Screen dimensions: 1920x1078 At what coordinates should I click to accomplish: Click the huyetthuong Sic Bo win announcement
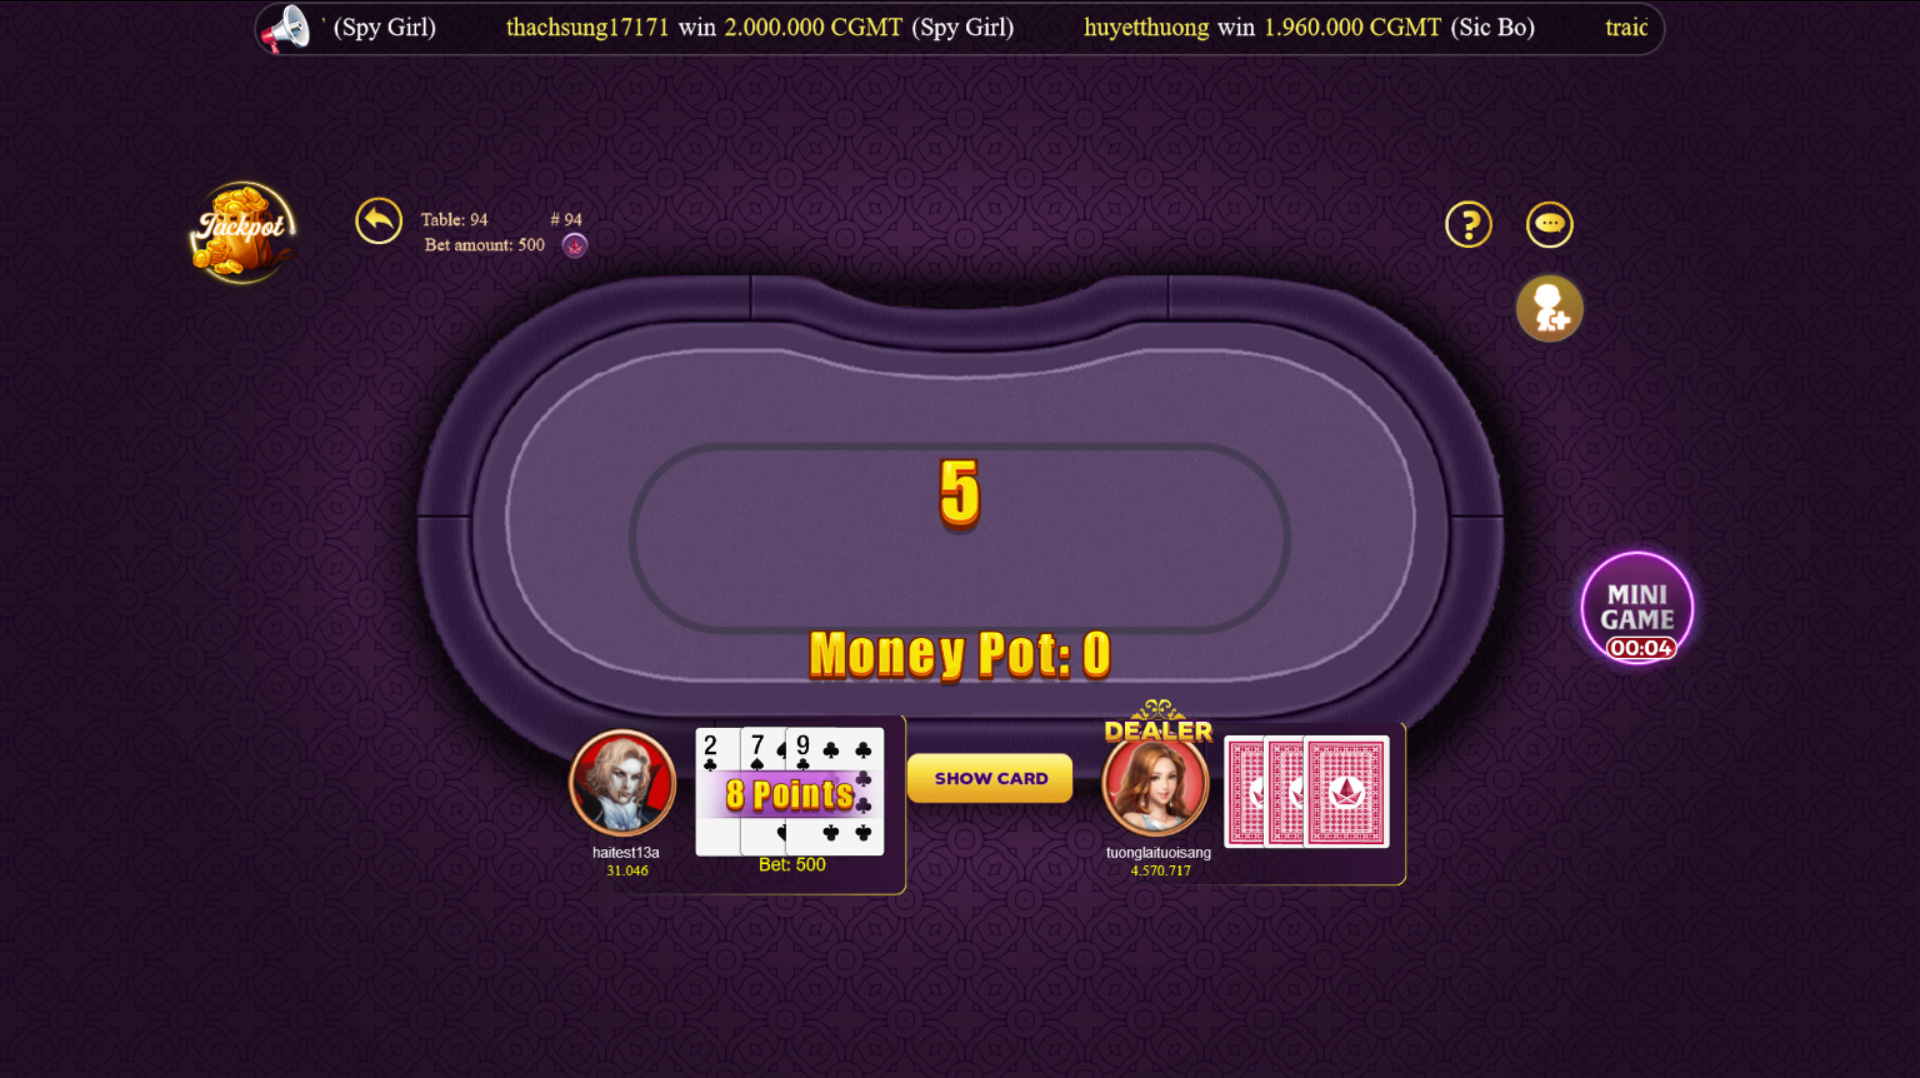[1309, 28]
